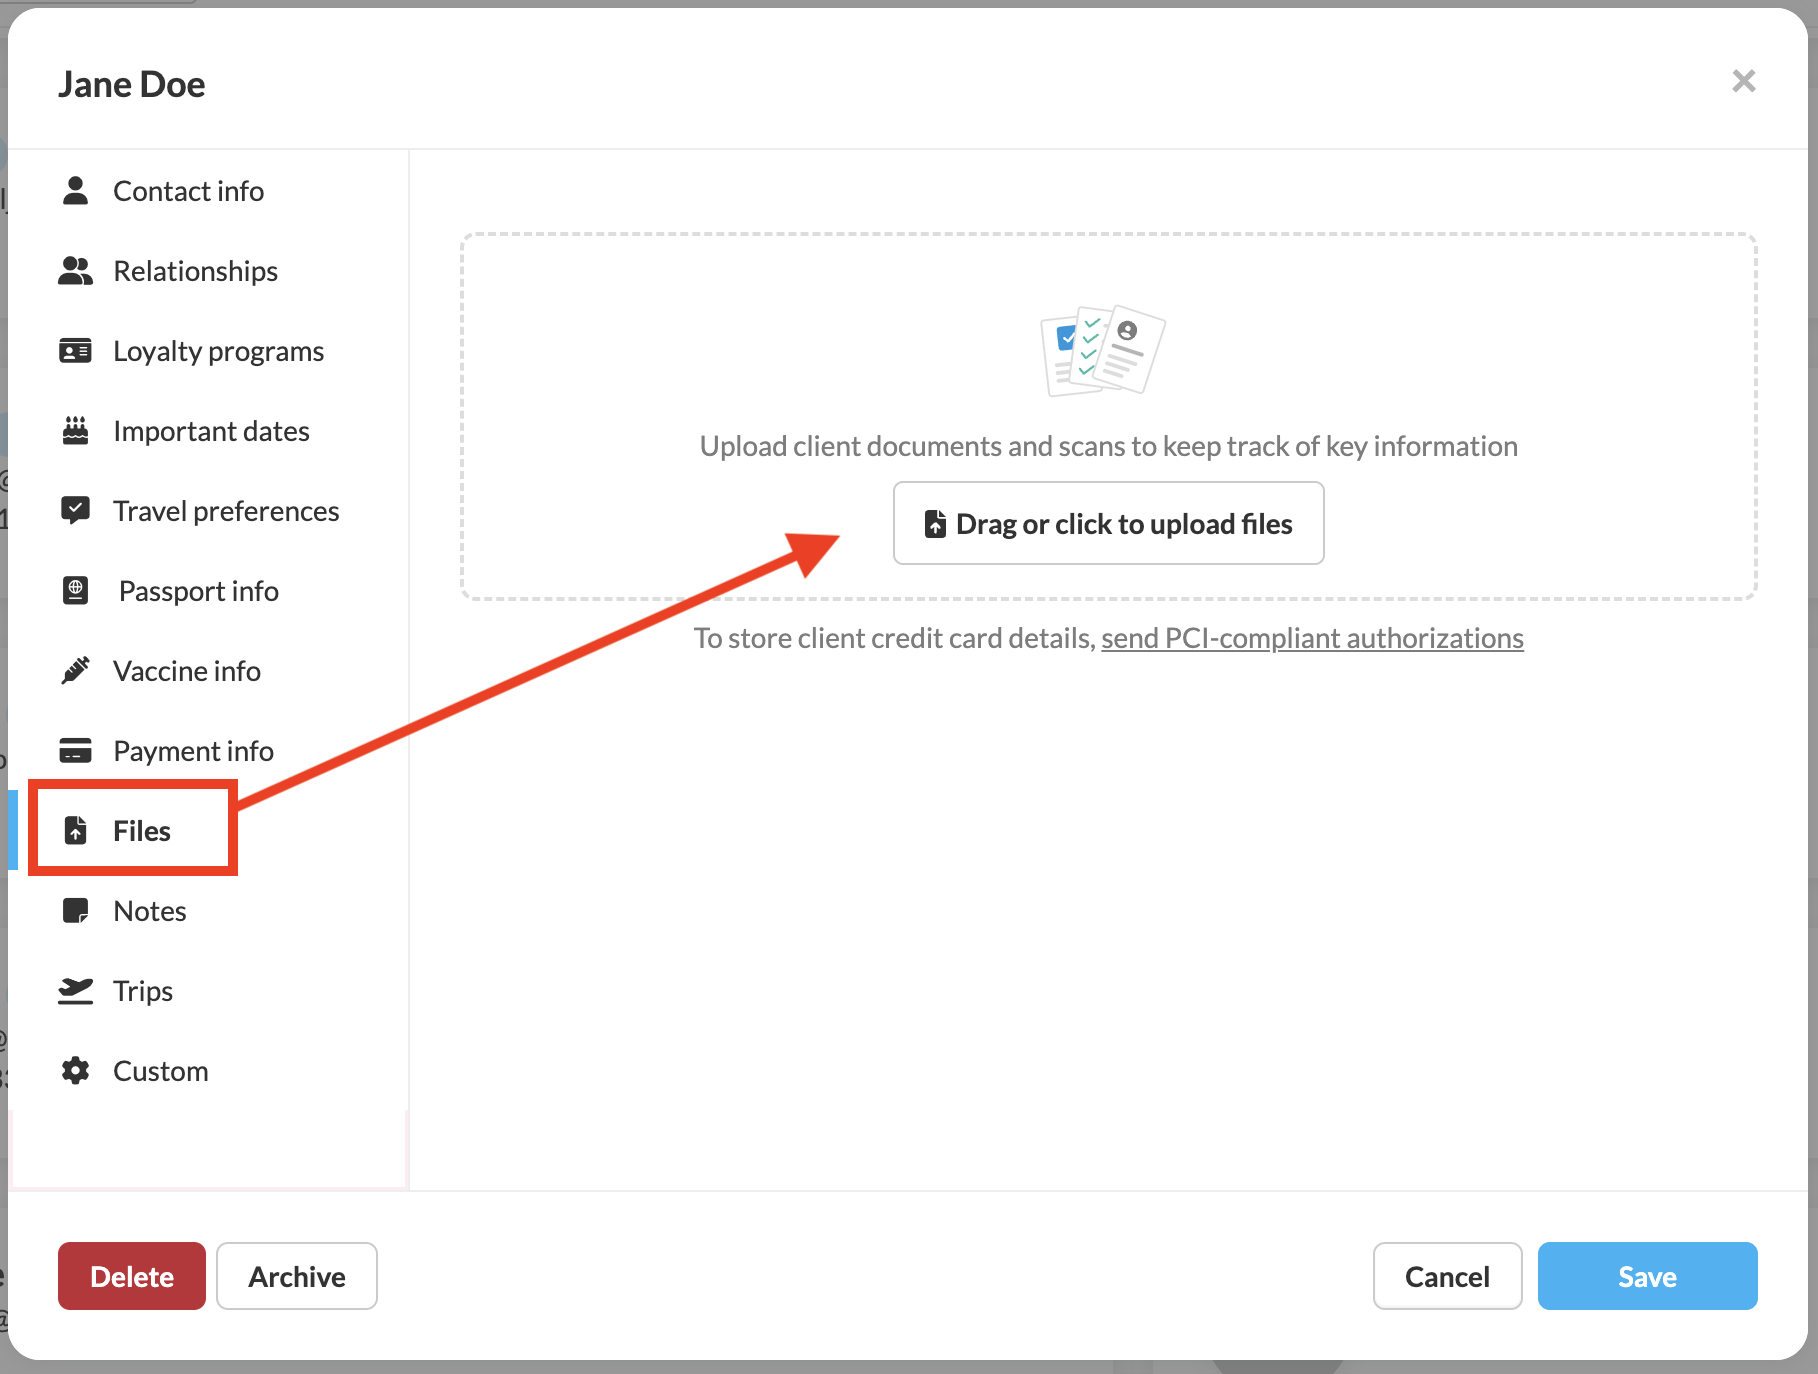Click the Trips airplane icon
This screenshot has height=1374, width=1818.
pyautogui.click(x=75, y=990)
